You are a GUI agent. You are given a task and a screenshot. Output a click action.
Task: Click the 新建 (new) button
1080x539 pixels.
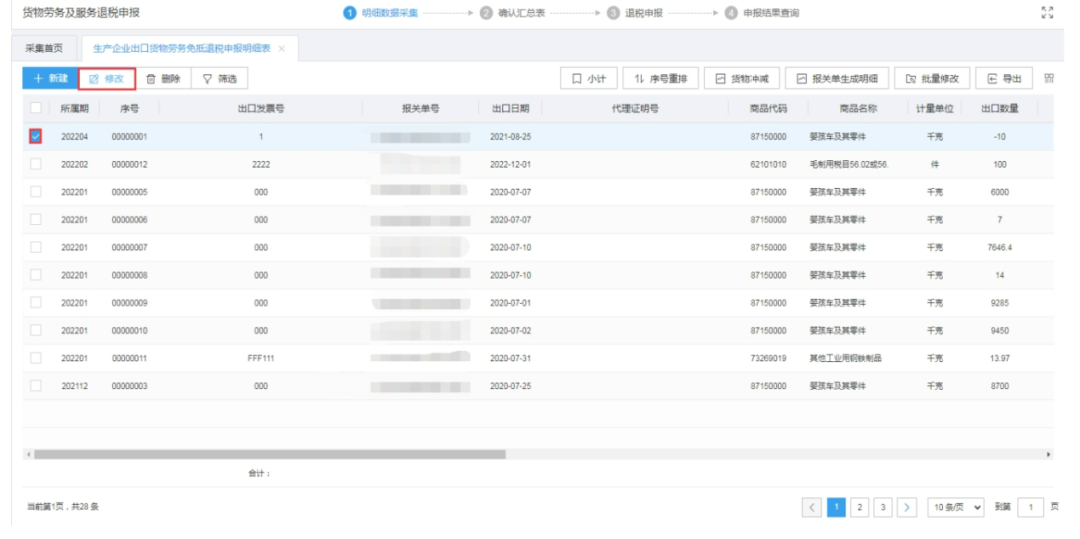(x=50, y=78)
